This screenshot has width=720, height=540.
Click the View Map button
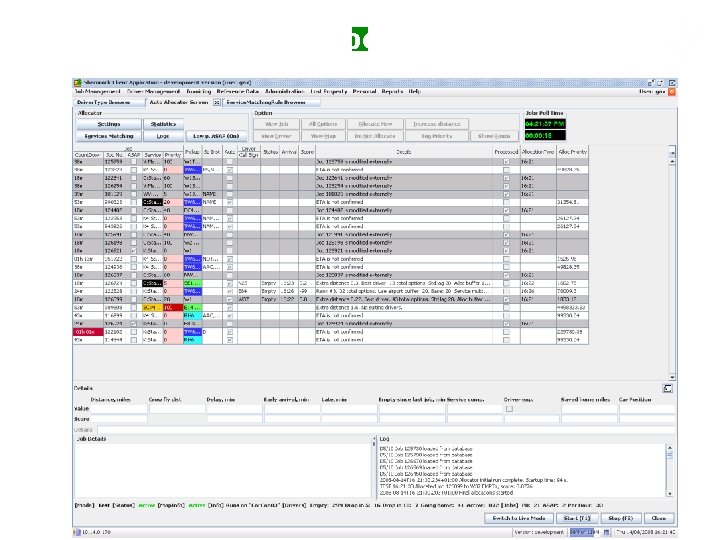(323, 136)
